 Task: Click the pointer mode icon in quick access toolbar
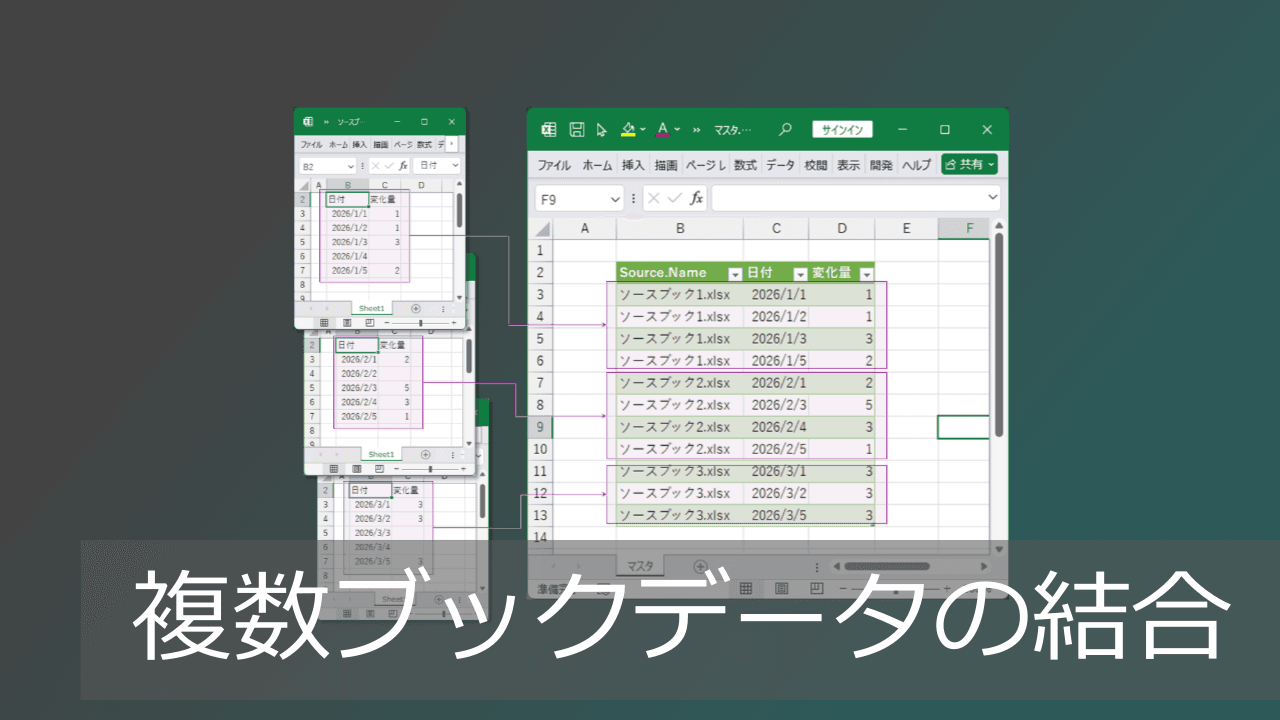point(602,130)
